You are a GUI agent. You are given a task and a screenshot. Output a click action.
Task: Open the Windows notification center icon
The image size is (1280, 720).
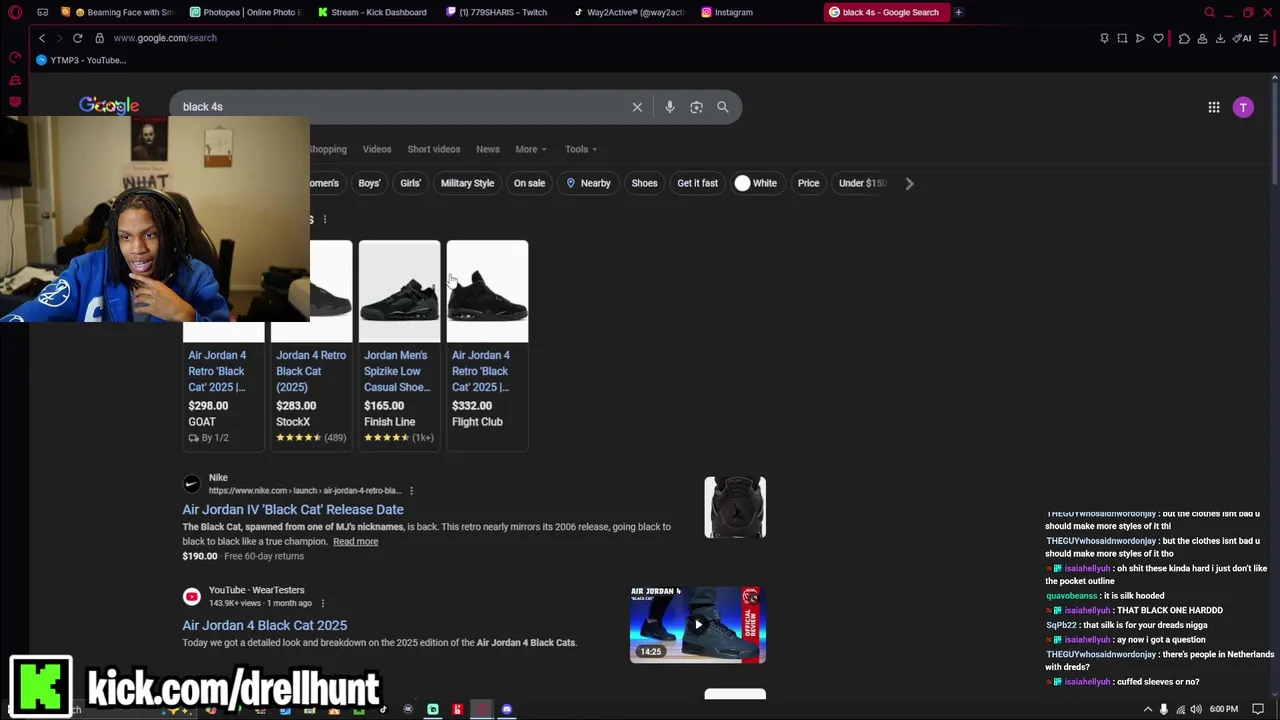[x=1258, y=709]
